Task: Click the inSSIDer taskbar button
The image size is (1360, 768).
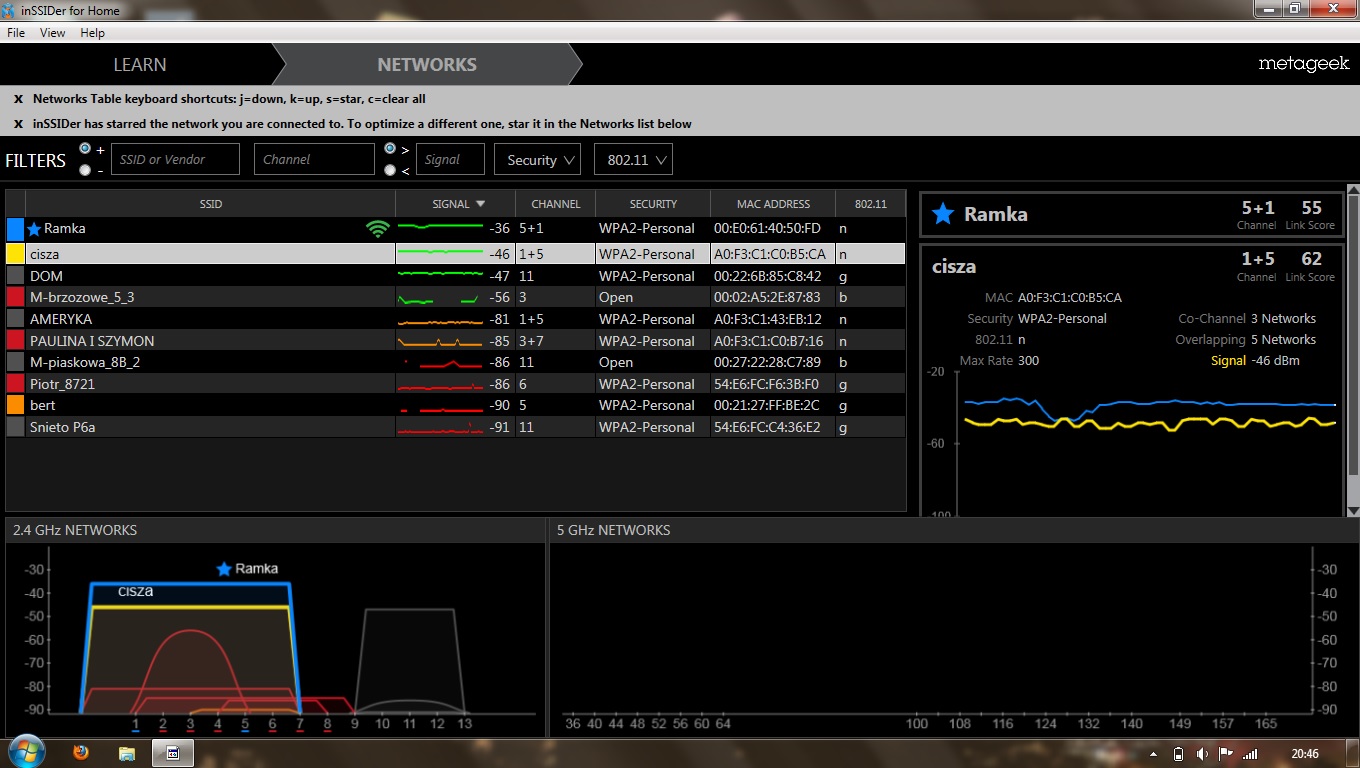Action: (172, 753)
